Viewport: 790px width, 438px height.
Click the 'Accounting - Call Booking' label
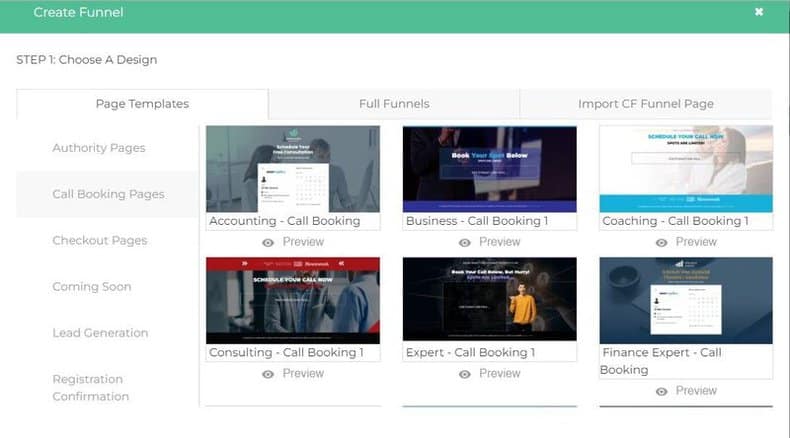pos(285,221)
